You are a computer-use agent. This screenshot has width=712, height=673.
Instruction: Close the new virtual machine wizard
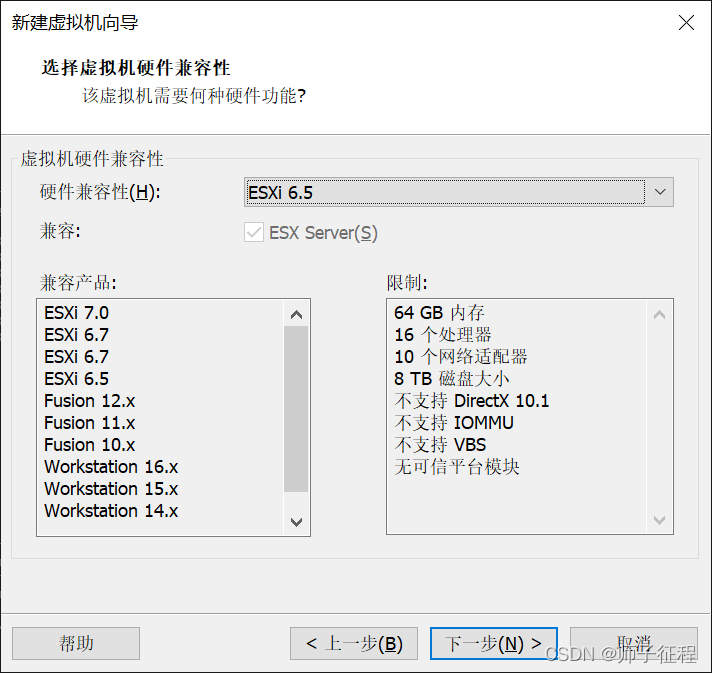(686, 22)
